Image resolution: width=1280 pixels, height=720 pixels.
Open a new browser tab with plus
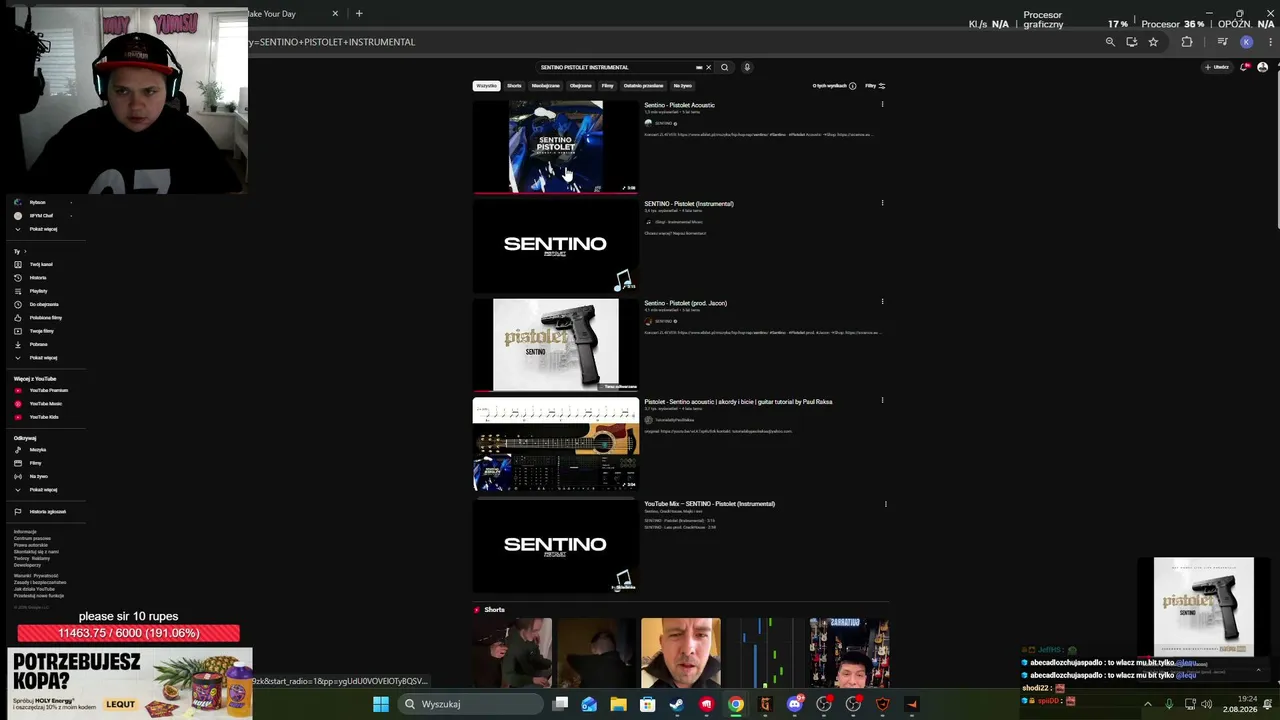pos(359,13)
